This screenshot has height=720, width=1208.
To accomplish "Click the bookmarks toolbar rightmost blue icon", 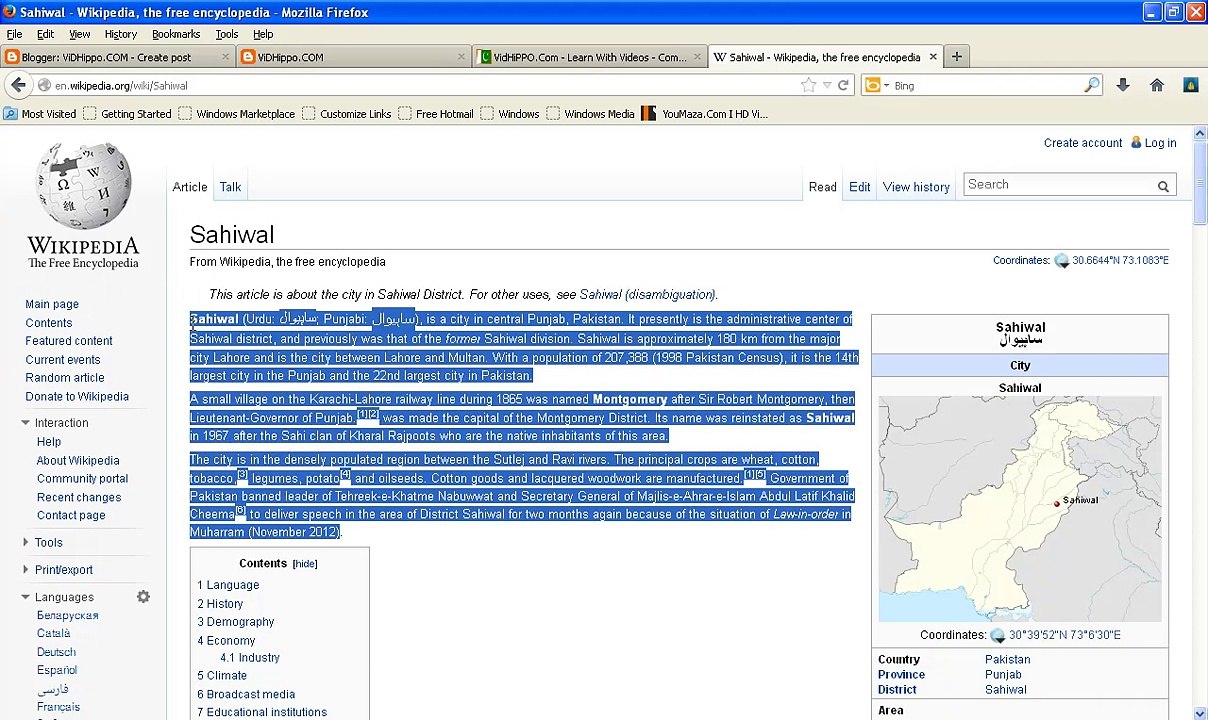I will pos(1190,86).
